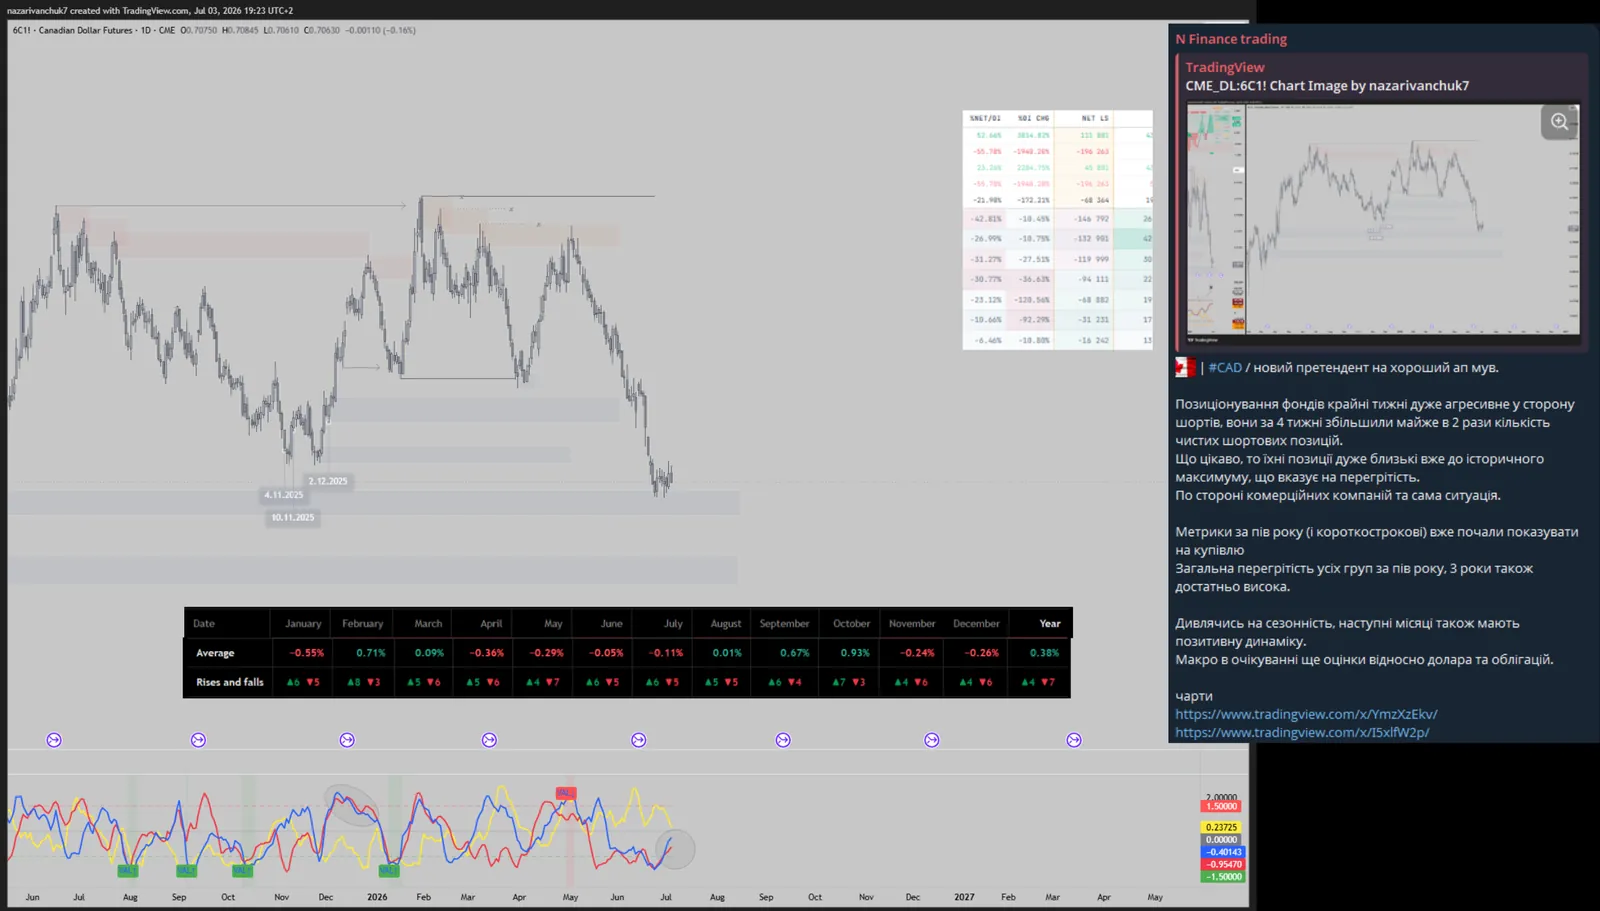Click the 'Average' row label in seasonality table
1600x911 pixels.
coord(215,653)
